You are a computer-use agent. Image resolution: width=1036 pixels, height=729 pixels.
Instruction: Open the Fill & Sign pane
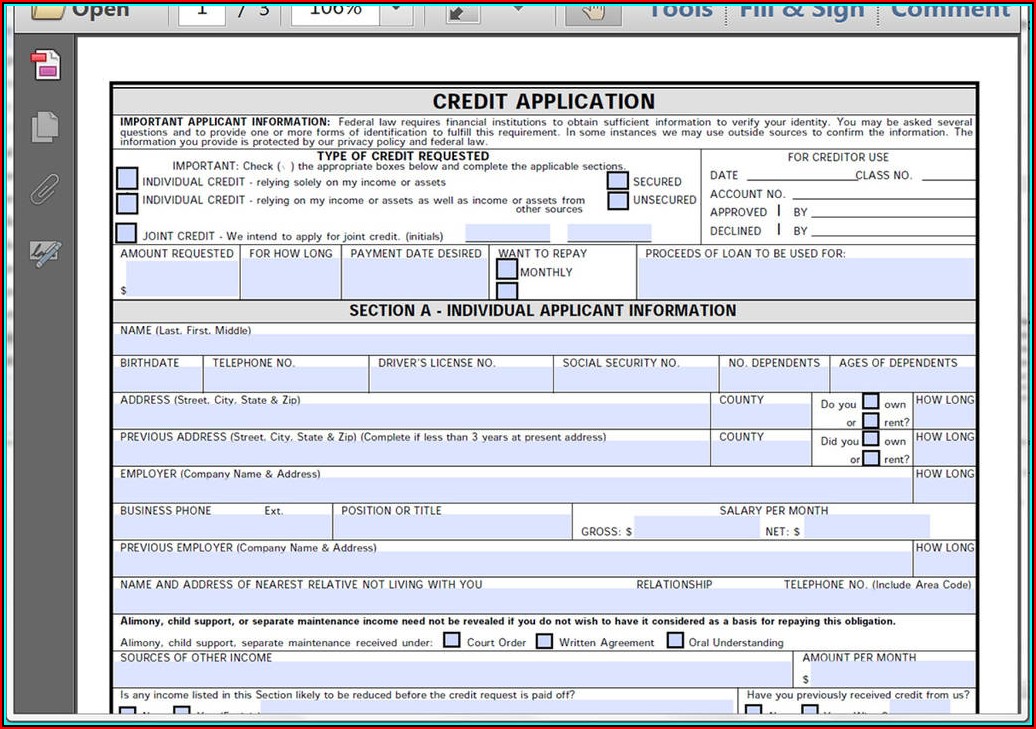(x=801, y=10)
